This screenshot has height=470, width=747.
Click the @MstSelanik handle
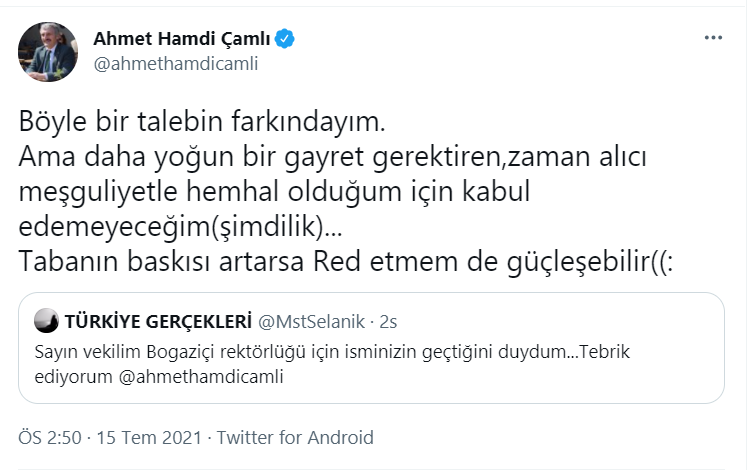click(308, 321)
